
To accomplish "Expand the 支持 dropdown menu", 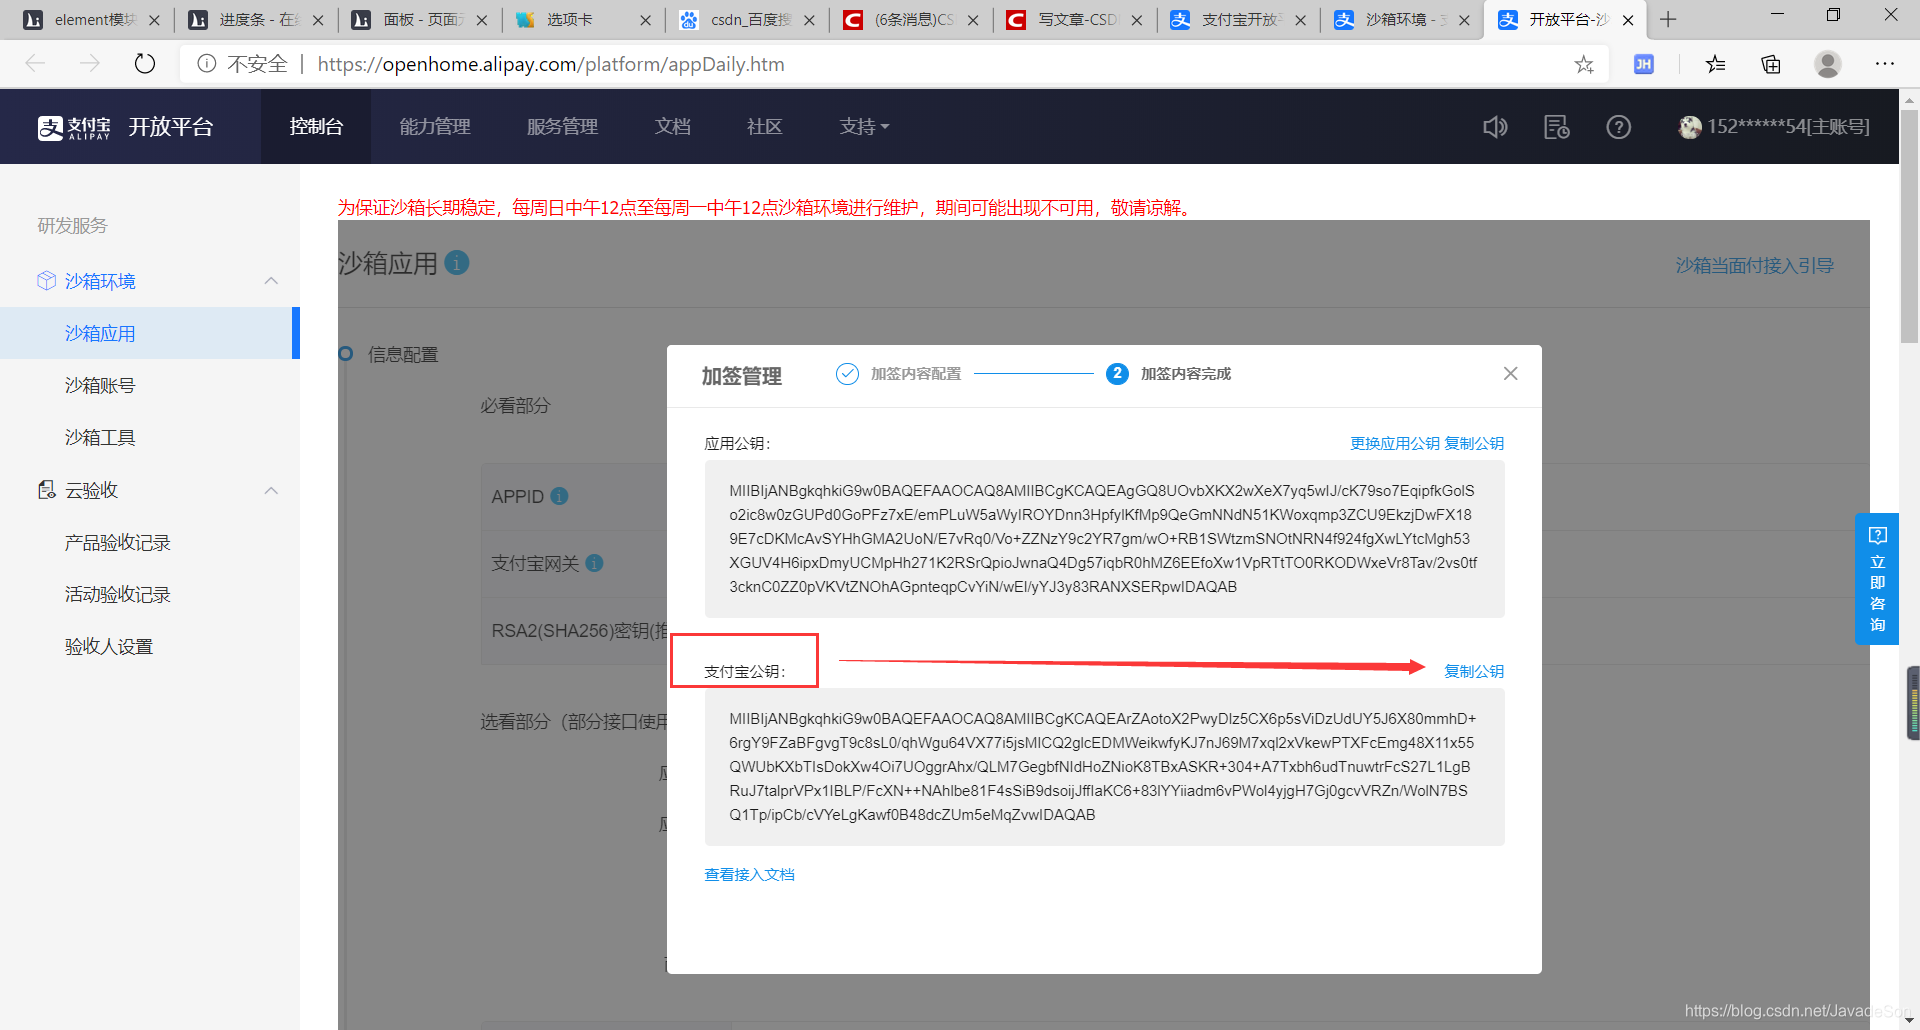I will click(x=864, y=126).
